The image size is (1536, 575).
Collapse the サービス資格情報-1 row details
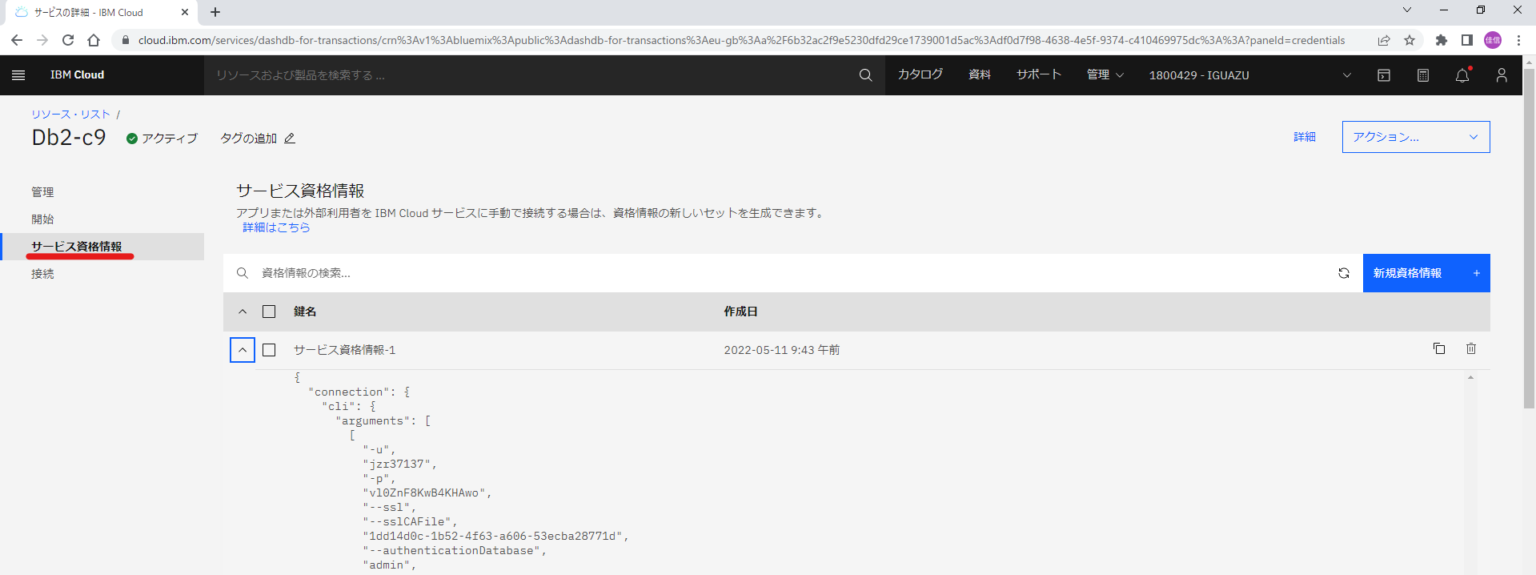coord(242,350)
